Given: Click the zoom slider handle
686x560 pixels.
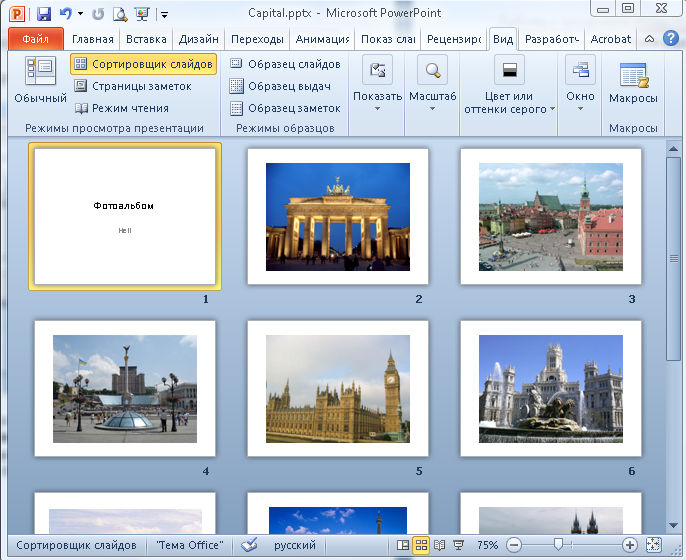Looking at the screenshot, I should click(558, 545).
